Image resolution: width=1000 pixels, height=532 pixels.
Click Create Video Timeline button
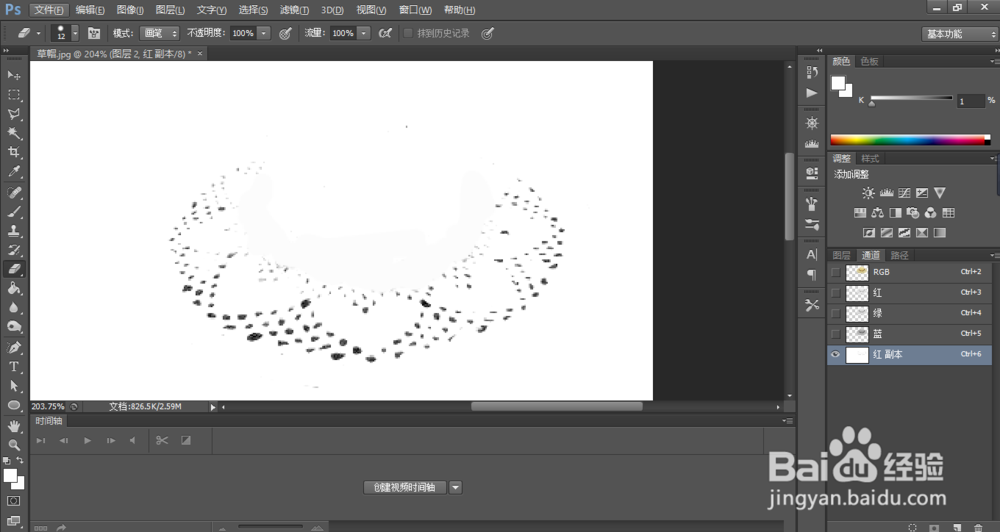pos(405,487)
